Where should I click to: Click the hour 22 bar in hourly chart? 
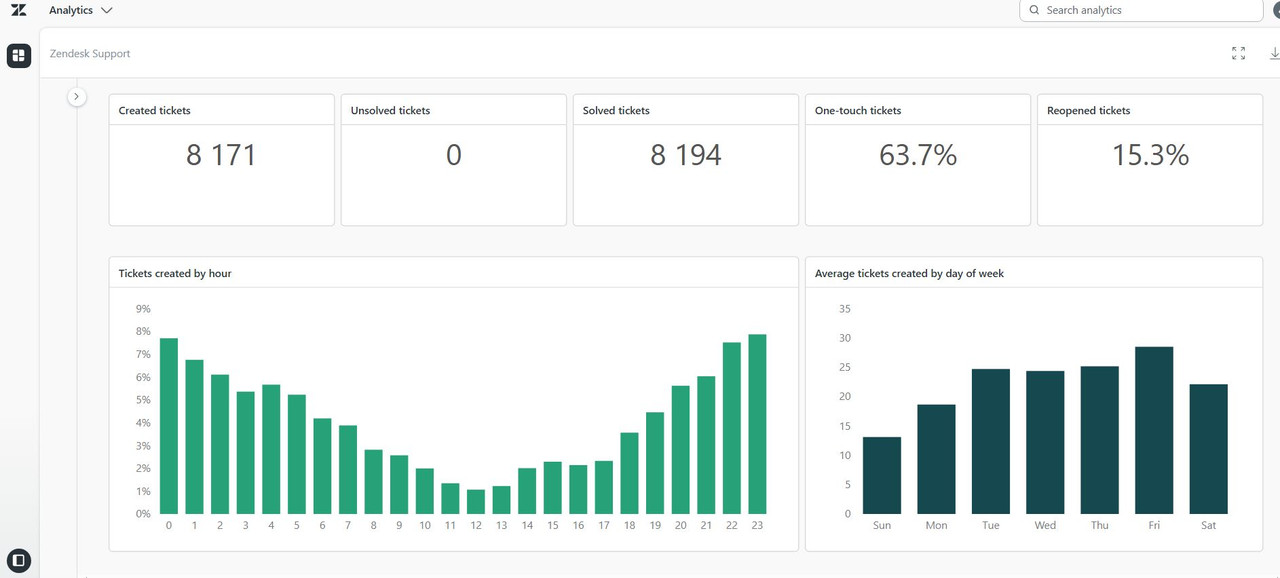[x=732, y=428]
